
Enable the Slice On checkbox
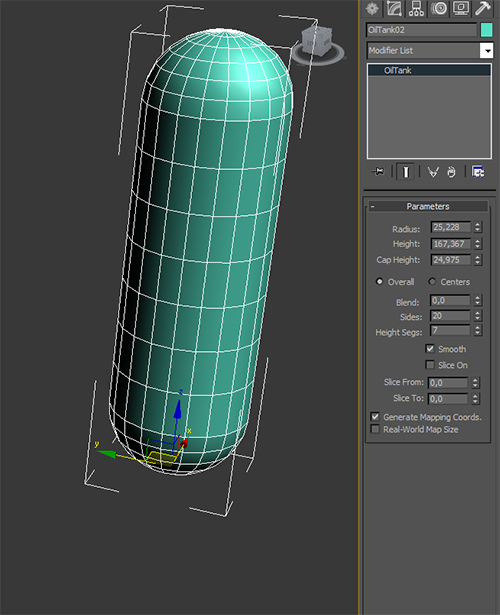[430, 365]
